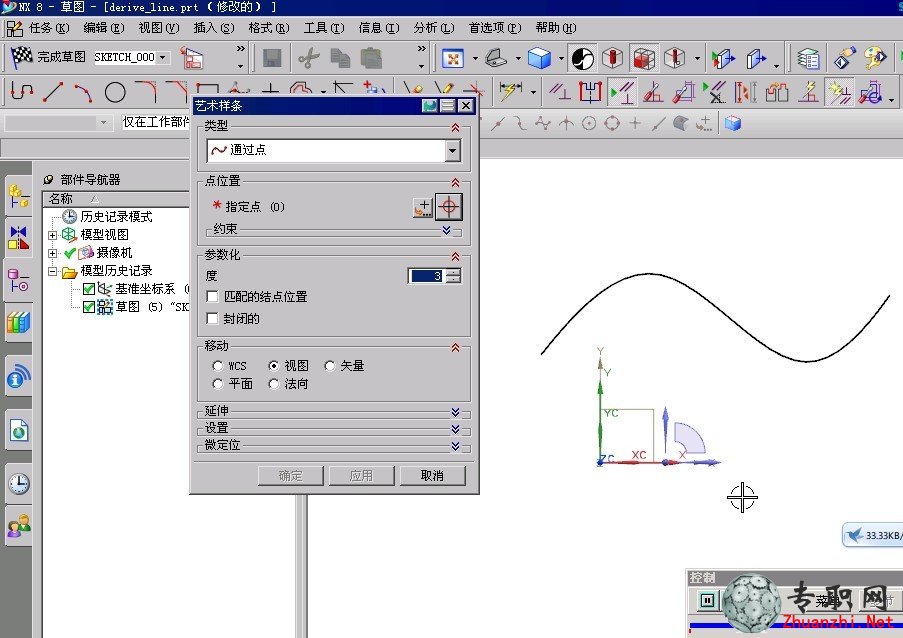Click the scissors Cut icon
903x638 pixels.
[x=309, y=58]
